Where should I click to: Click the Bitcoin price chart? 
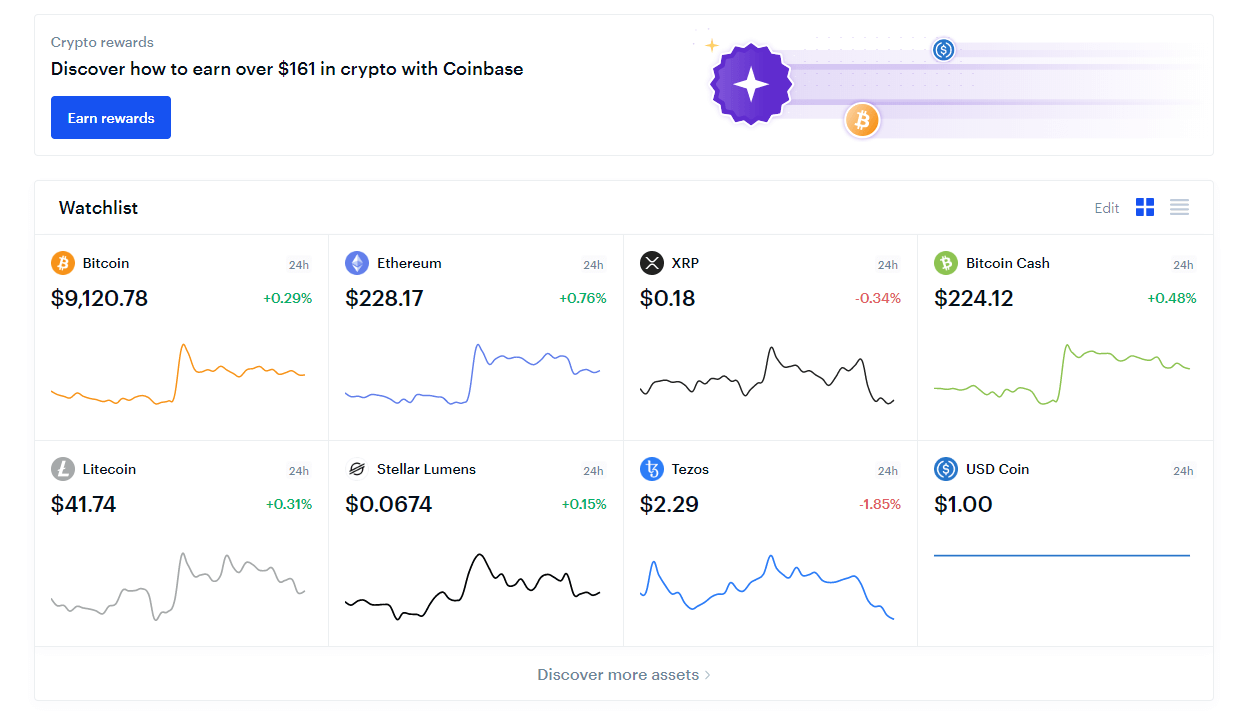coord(178,375)
